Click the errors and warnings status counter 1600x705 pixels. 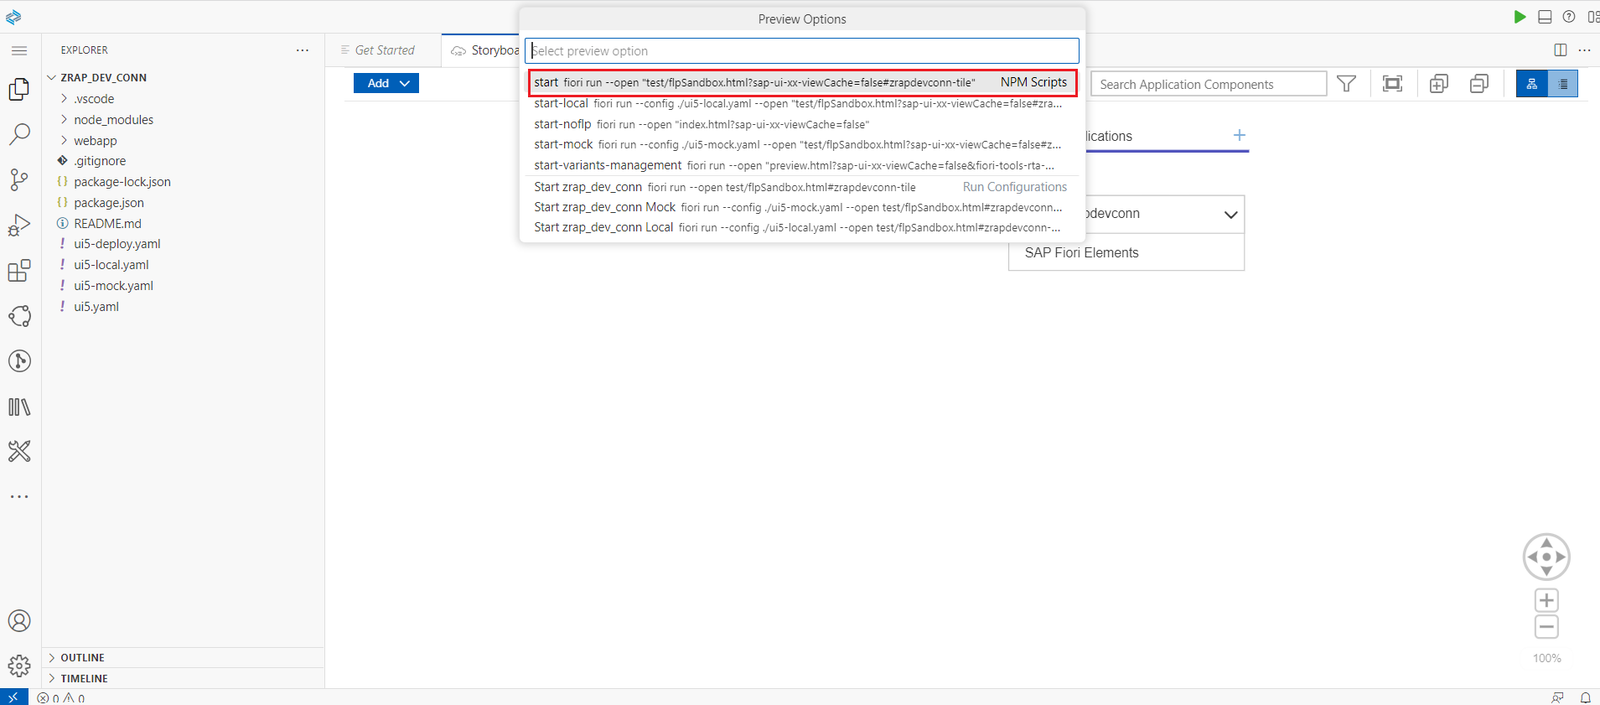pos(61,698)
